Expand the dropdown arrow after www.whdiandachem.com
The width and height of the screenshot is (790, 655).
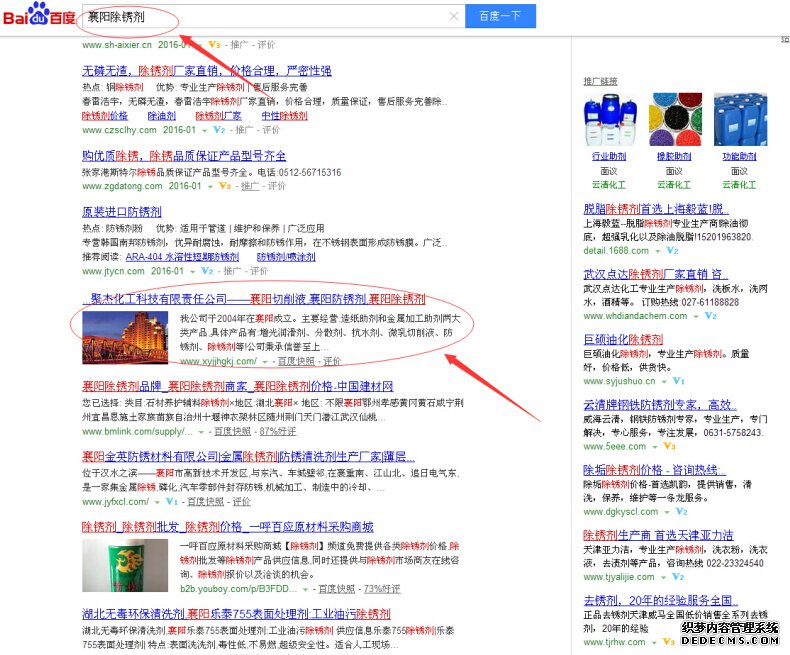pyautogui.click(x=696, y=316)
